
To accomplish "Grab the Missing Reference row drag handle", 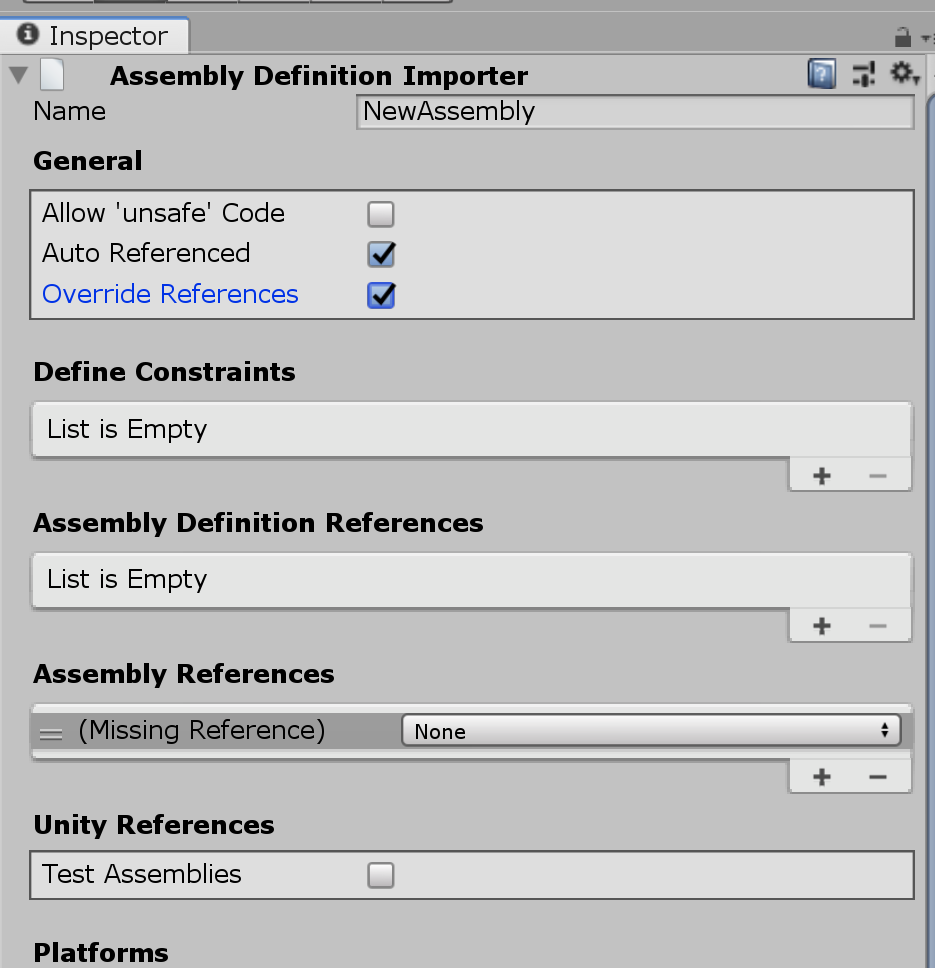I will pyautogui.click(x=50, y=733).
